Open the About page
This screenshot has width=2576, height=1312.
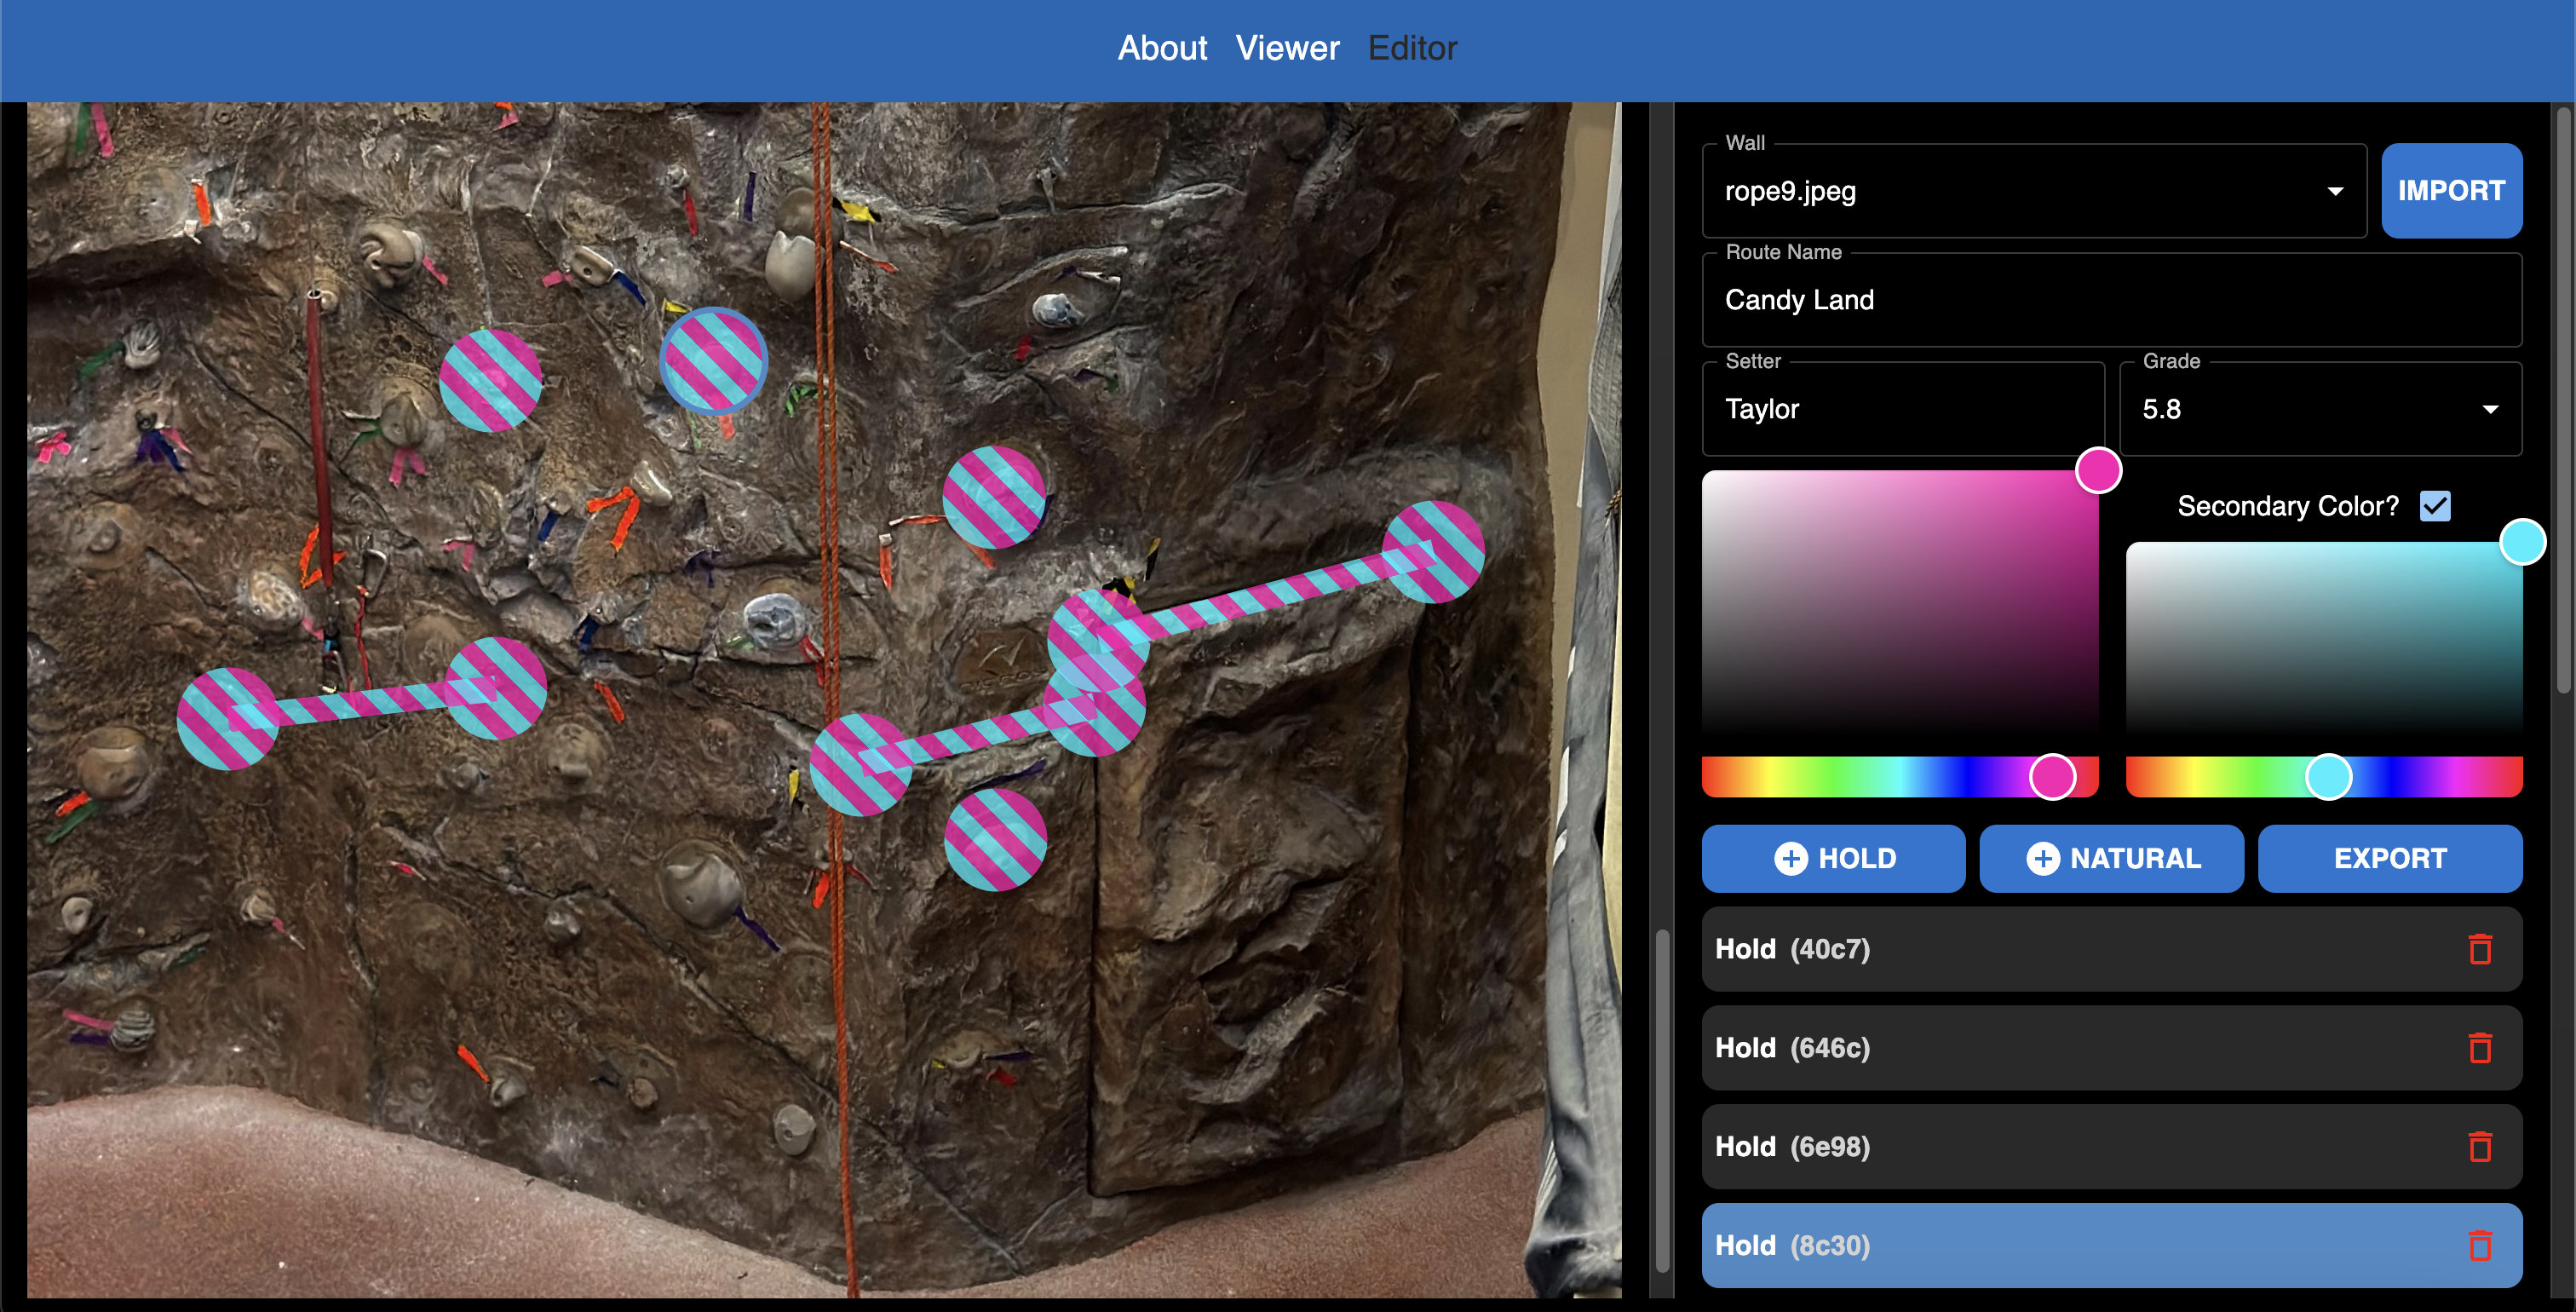(x=1162, y=48)
